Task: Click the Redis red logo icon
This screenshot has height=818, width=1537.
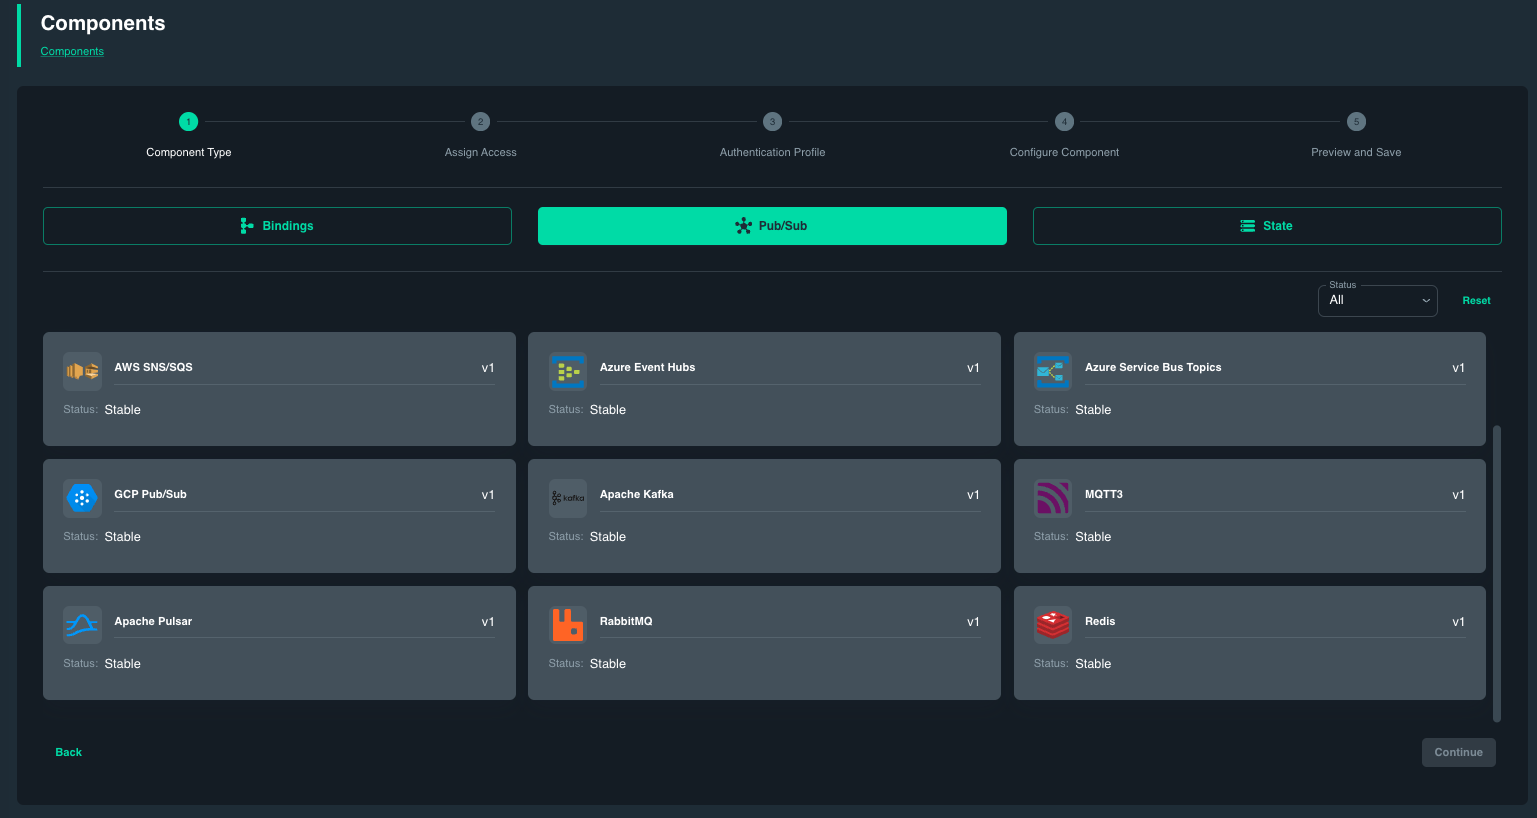Action: [x=1053, y=625]
